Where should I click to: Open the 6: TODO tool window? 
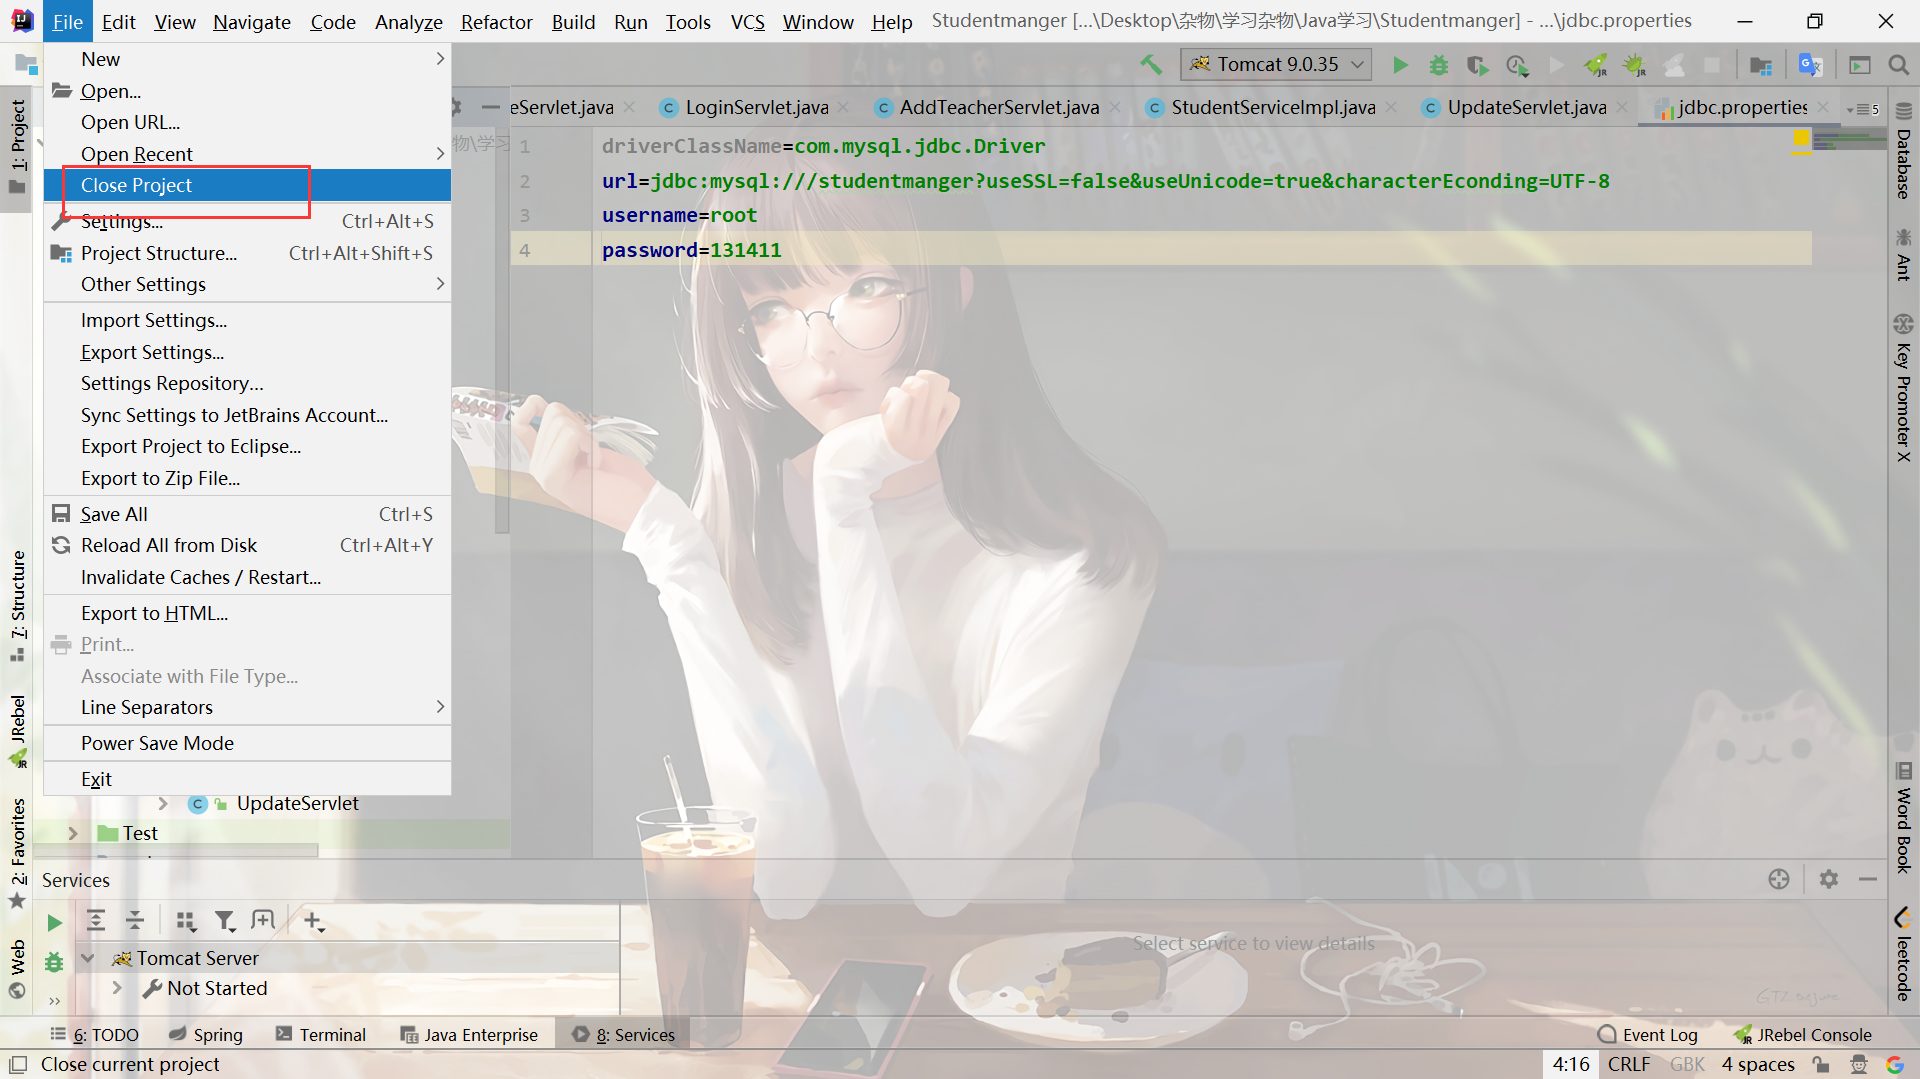[95, 1035]
